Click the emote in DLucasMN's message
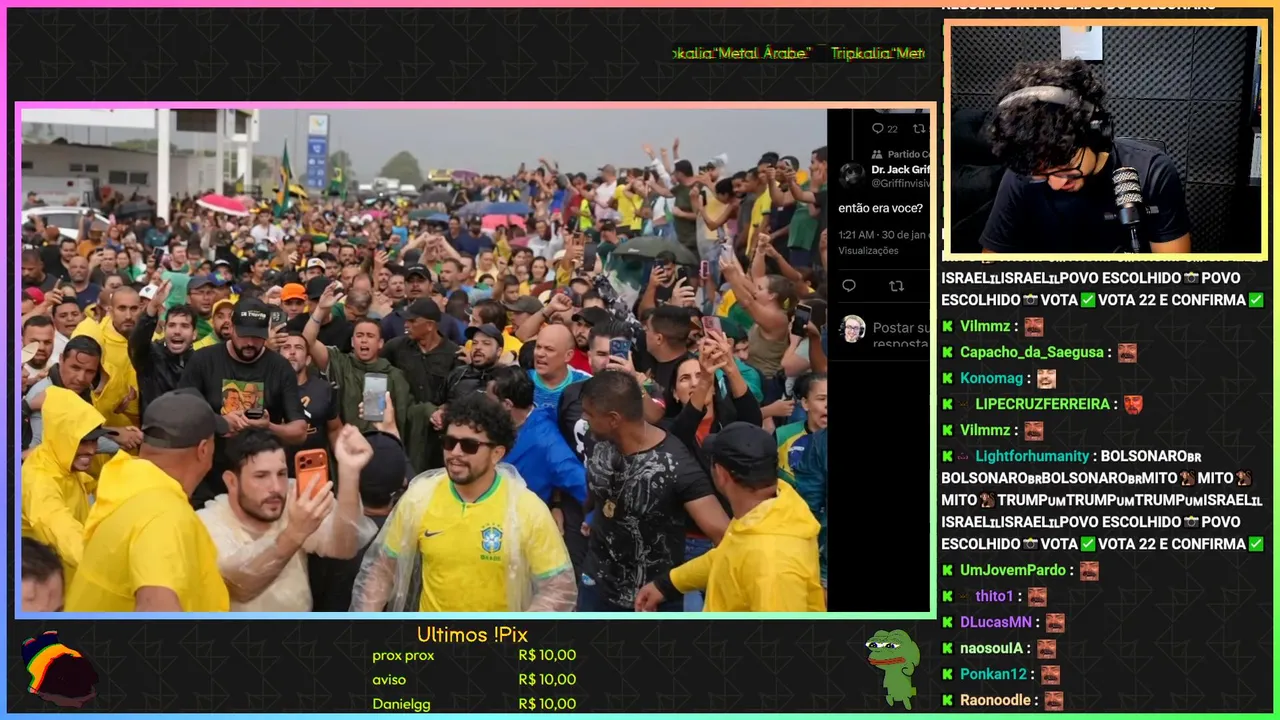 (1055, 622)
